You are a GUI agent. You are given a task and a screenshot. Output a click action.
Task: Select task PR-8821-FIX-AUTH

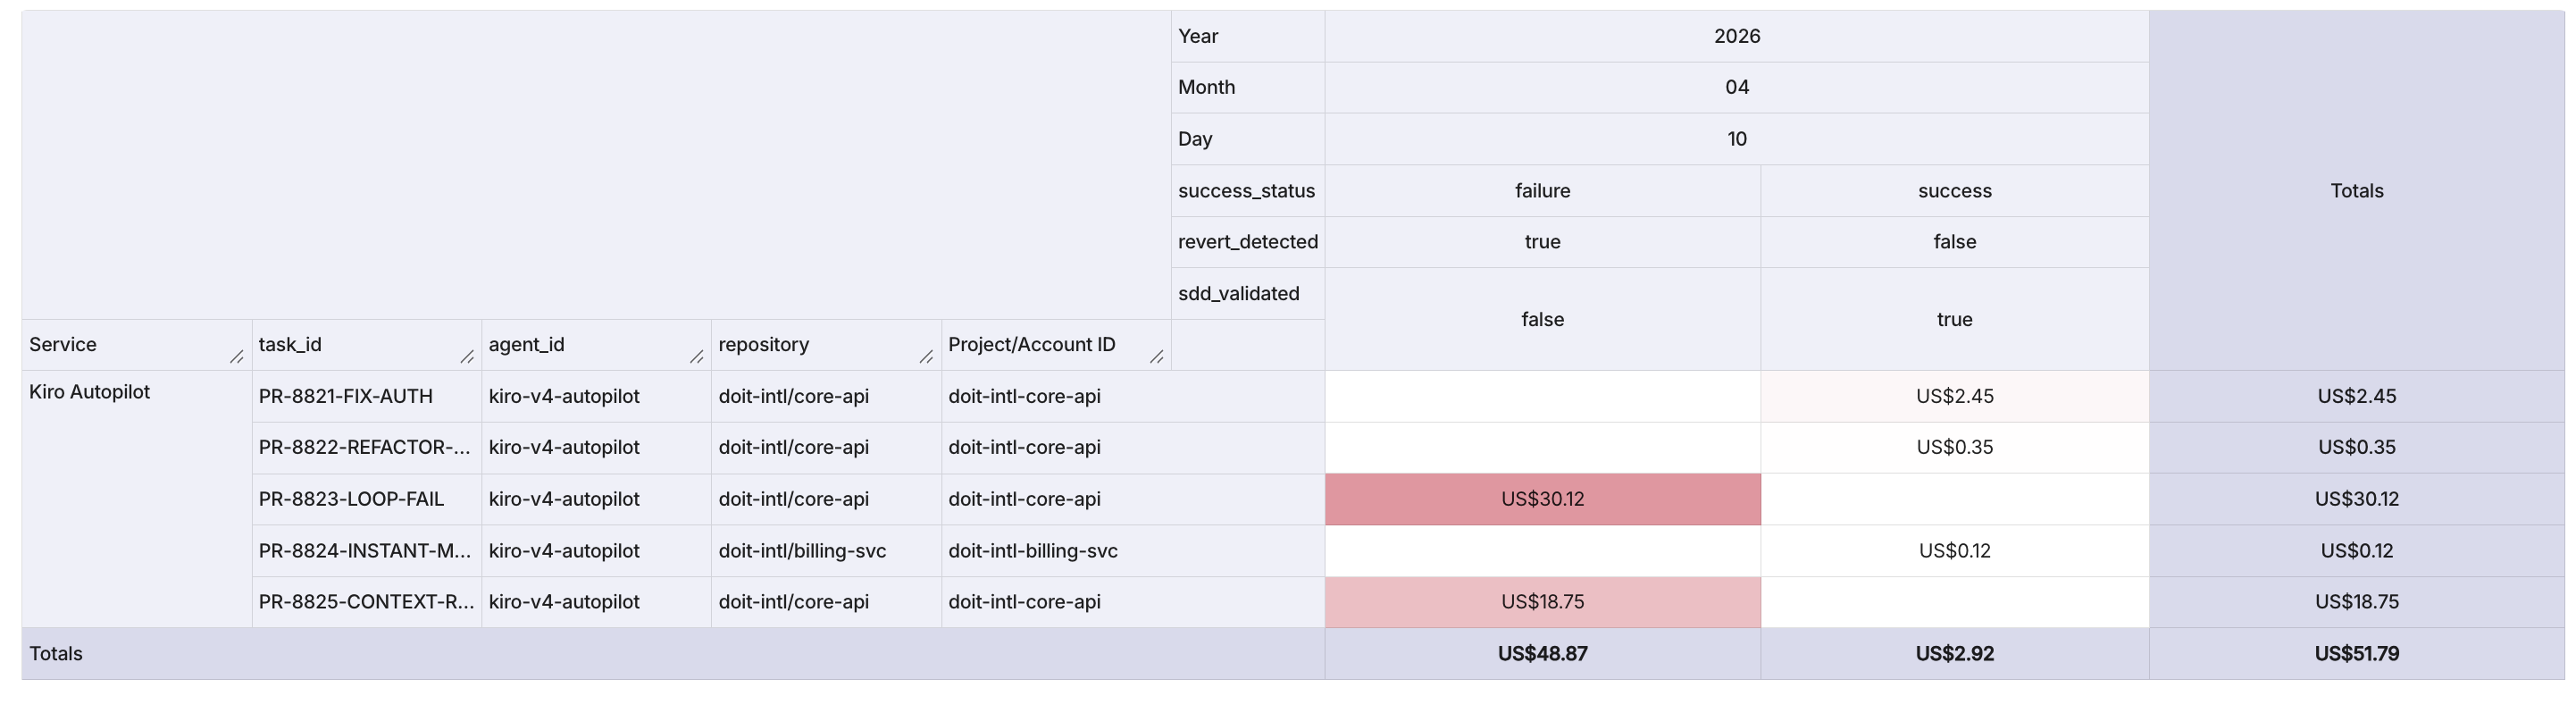[367, 396]
